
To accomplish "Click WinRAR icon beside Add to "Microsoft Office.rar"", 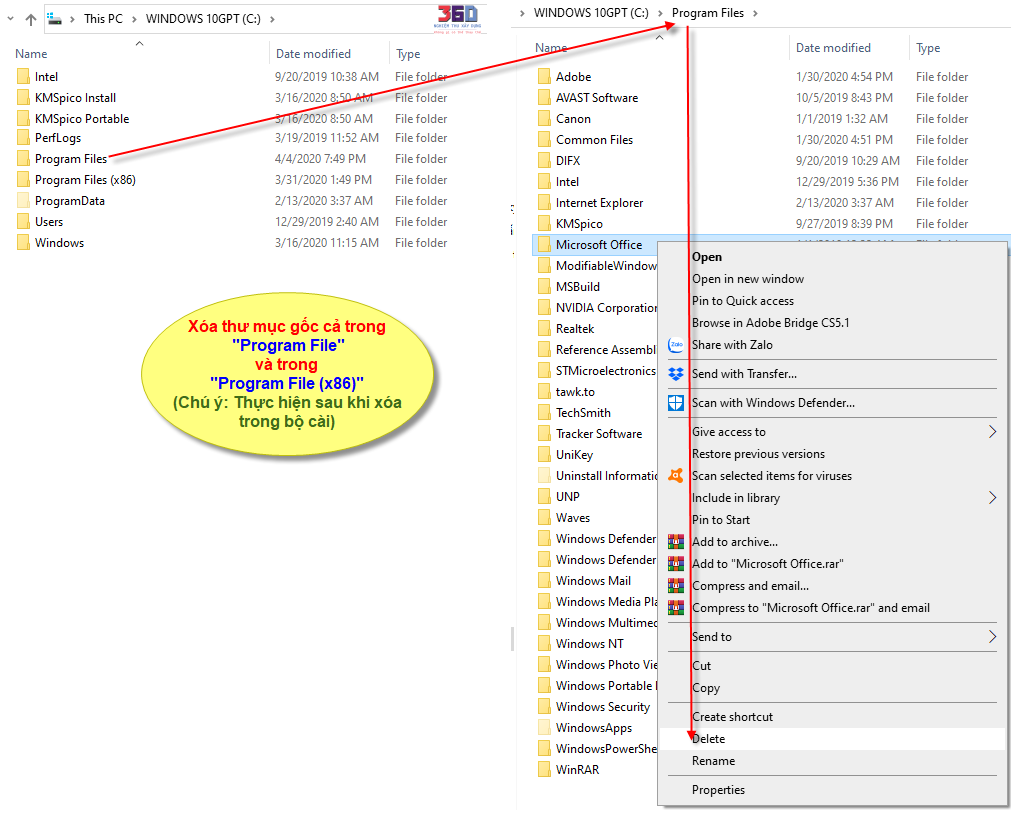I will coord(675,563).
